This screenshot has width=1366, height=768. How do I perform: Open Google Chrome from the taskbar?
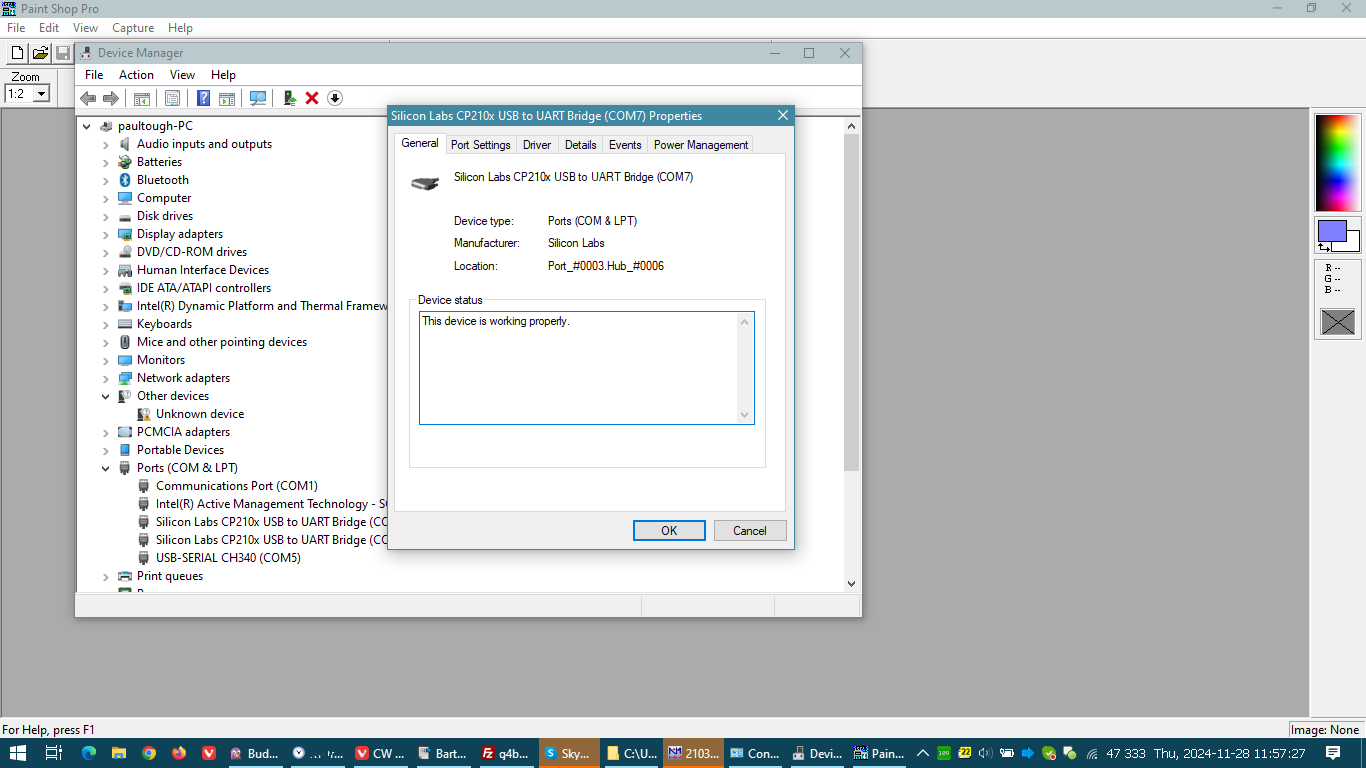(149, 753)
